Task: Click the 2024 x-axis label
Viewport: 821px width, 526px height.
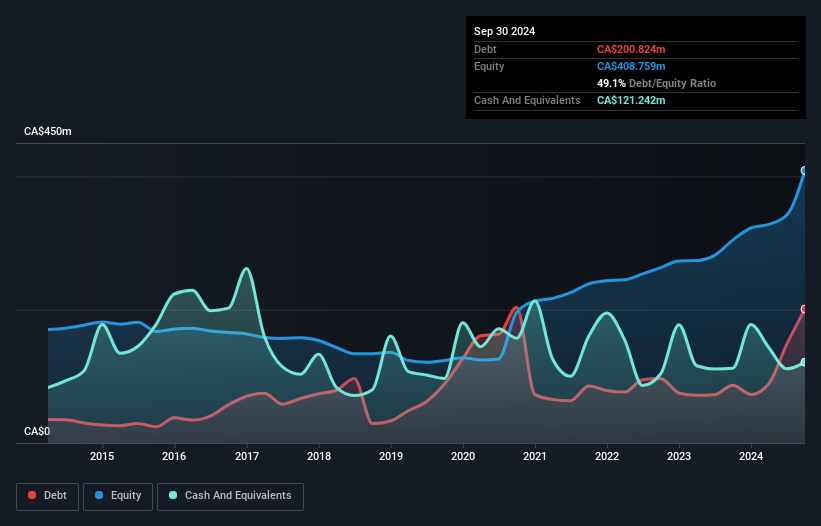Action: click(x=751, y=456)
